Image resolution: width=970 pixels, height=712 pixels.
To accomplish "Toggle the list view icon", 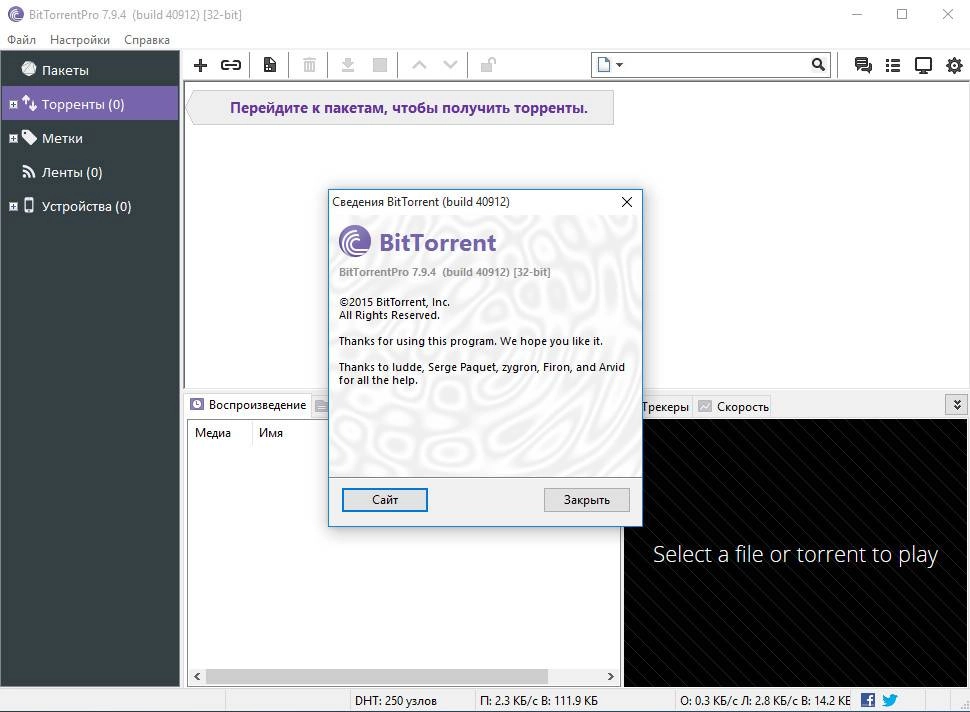I will coord(893,65).
